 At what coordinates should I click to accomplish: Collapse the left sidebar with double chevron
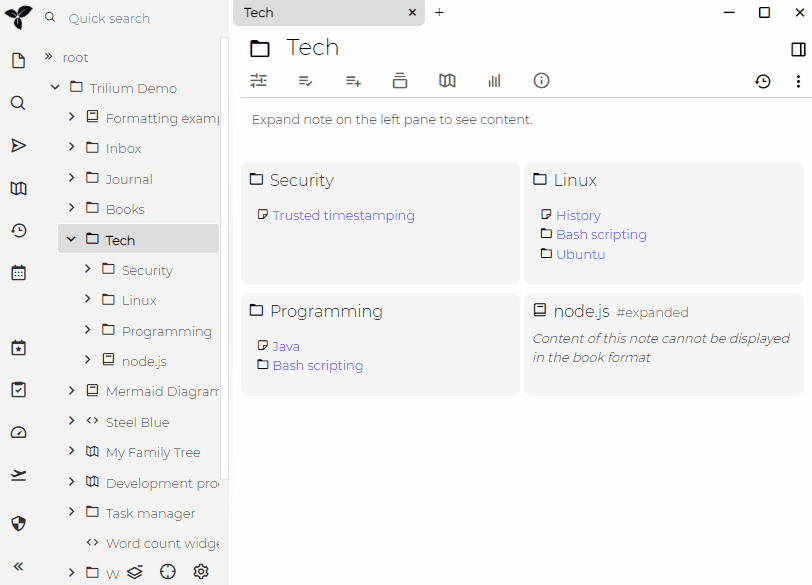click(18, 566)
